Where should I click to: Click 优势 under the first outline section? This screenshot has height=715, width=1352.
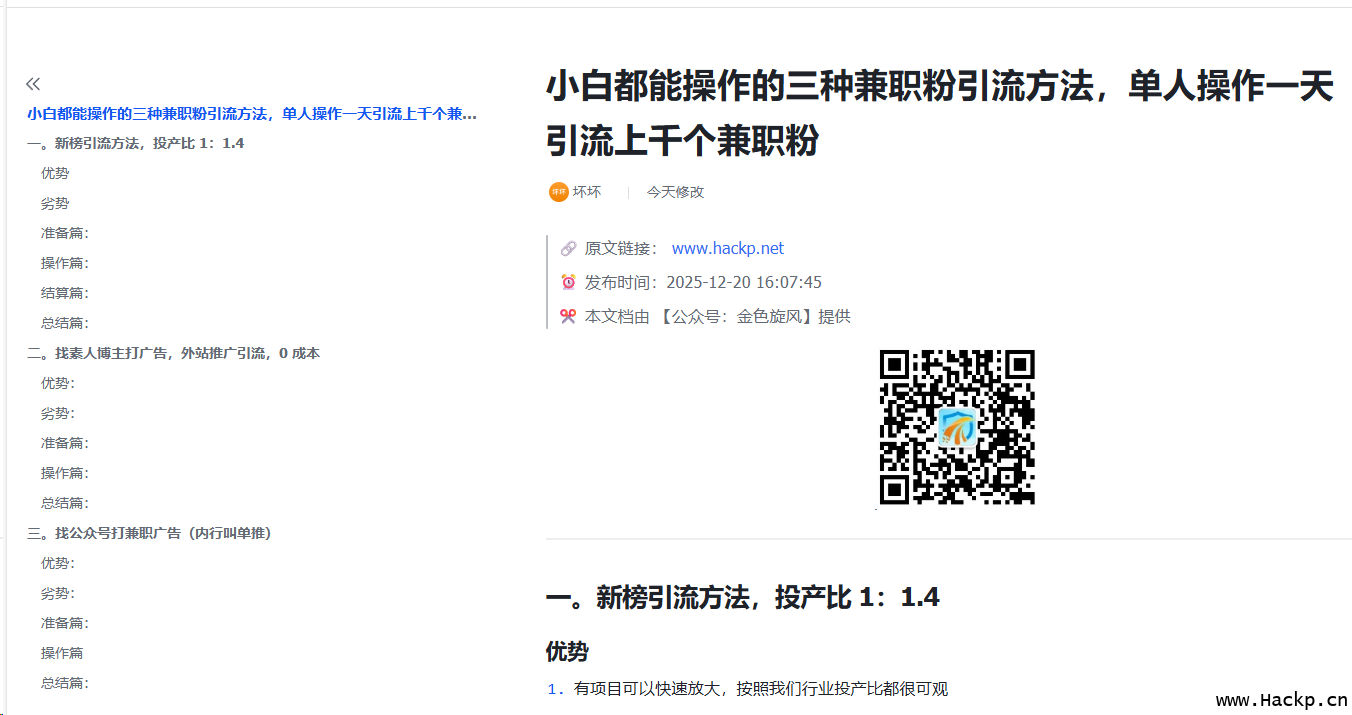[55, 173]
